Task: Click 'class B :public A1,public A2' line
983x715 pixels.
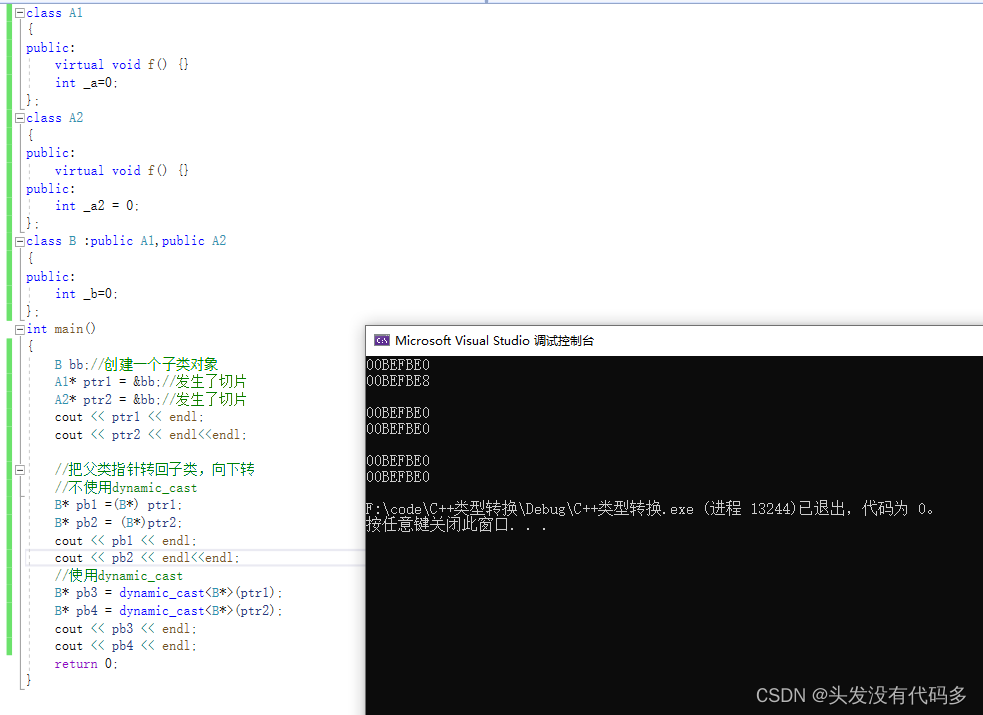Action: 125,241
